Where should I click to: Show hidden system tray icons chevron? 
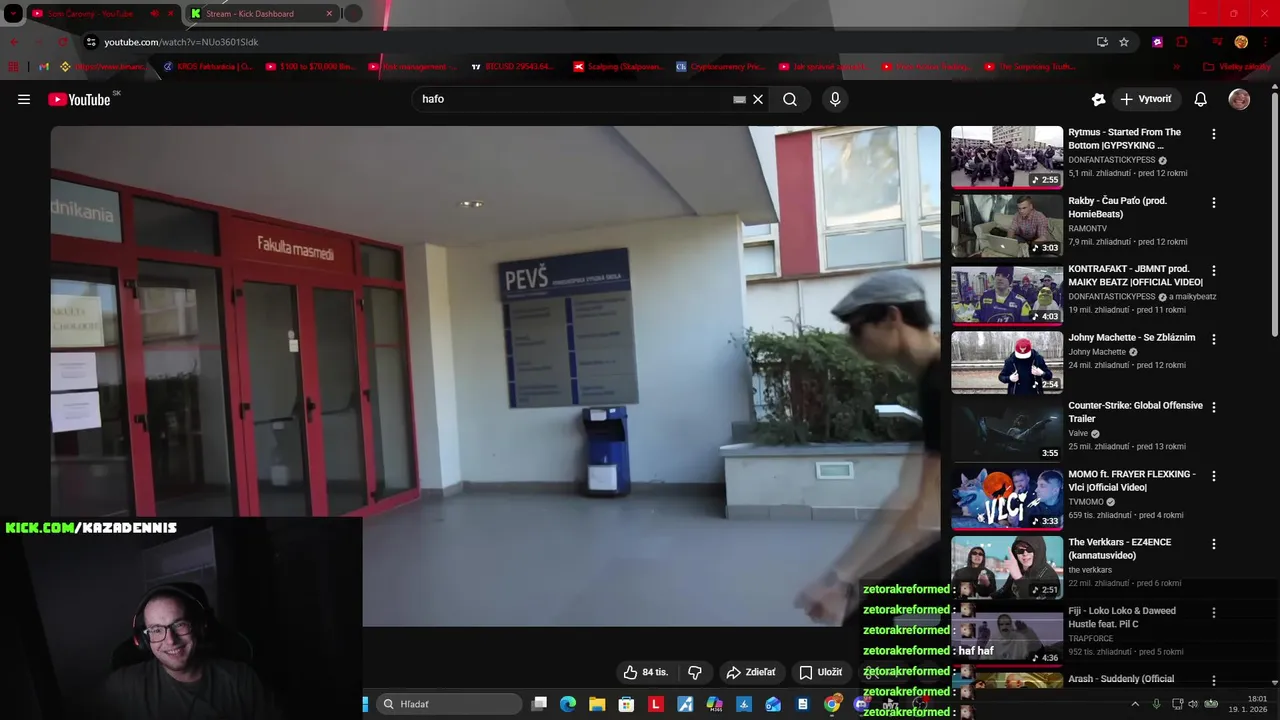(1135, 704)
